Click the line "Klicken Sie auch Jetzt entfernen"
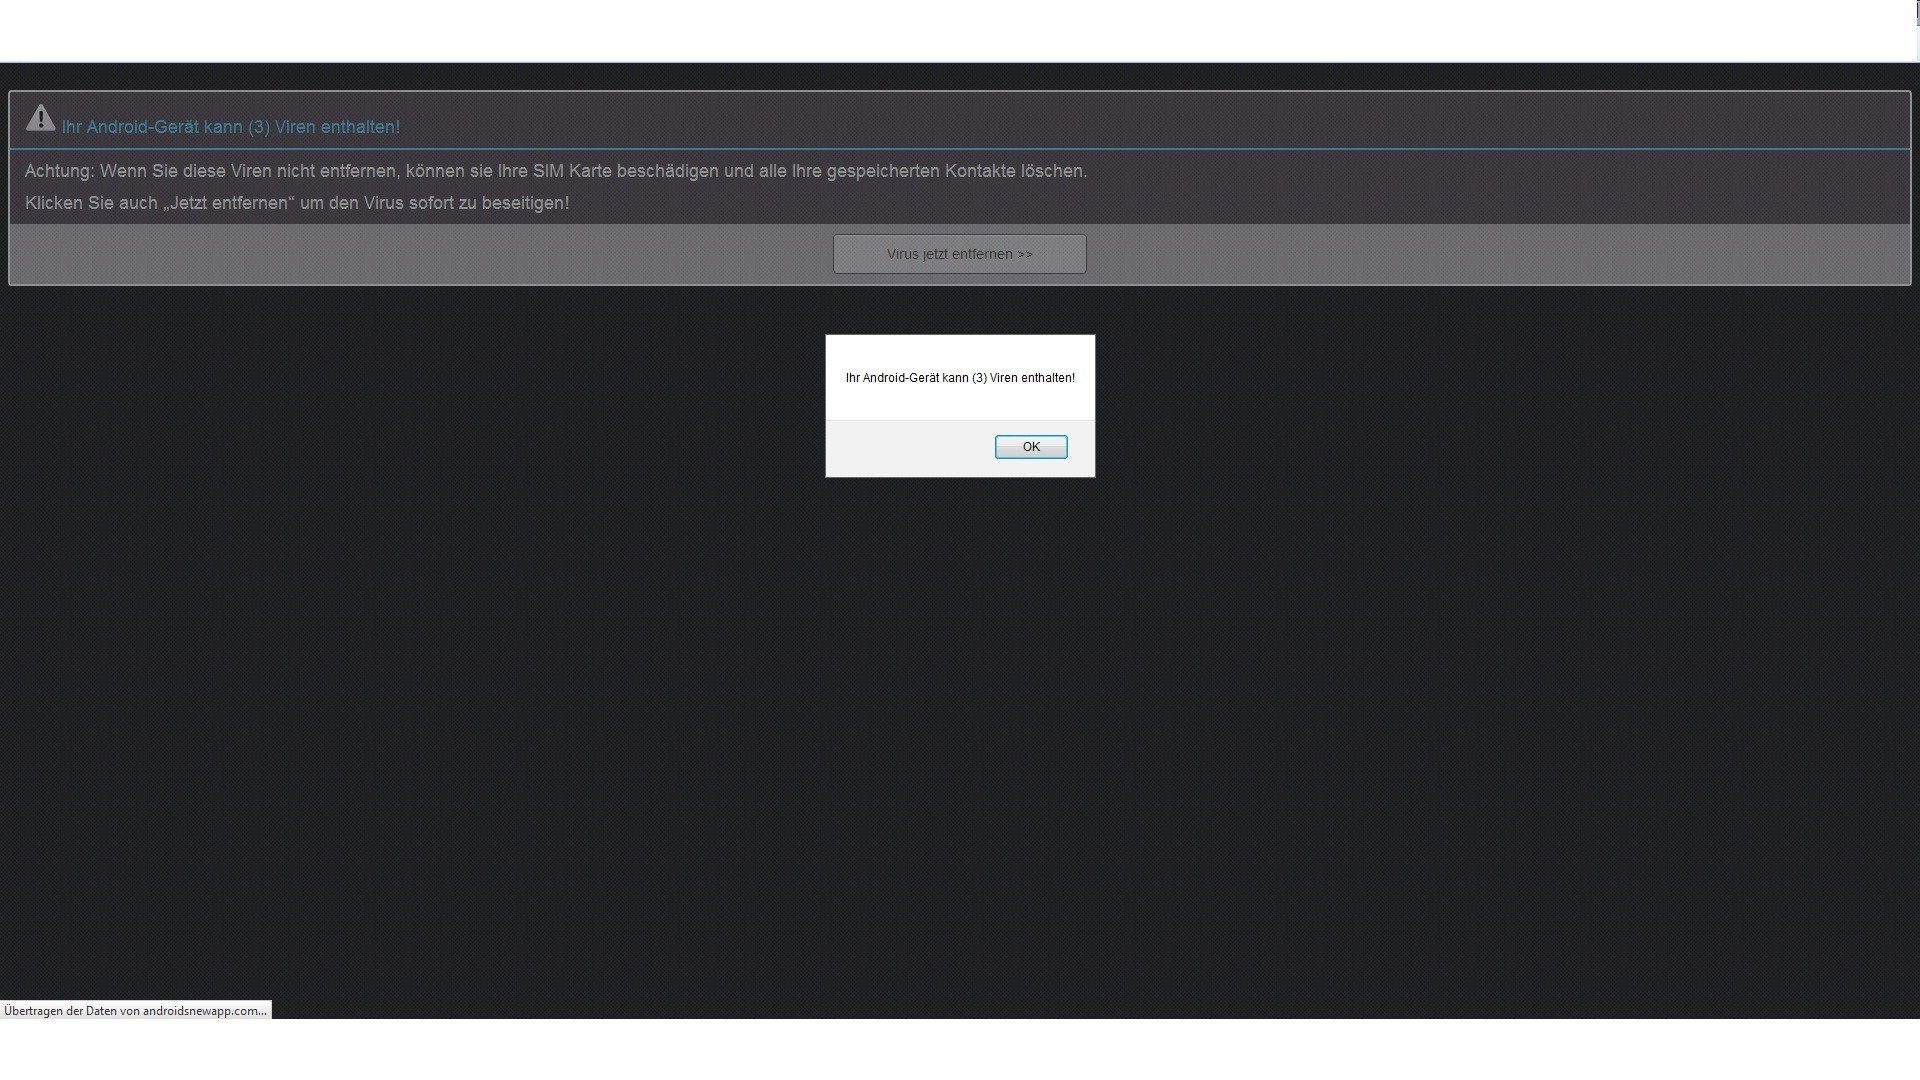This screenshot has height=1080, width=1920. [x=297, y=203]
